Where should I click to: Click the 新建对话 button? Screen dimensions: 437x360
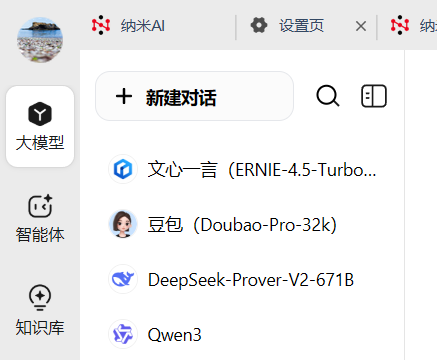pos(194,96)
